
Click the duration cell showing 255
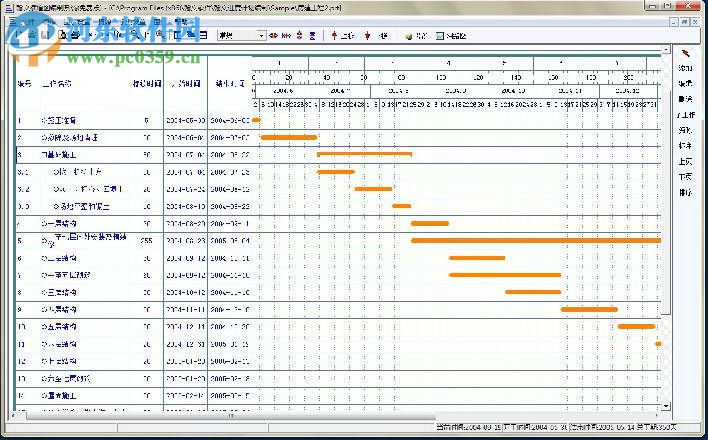pyautogui.click(x=146, y=241)
